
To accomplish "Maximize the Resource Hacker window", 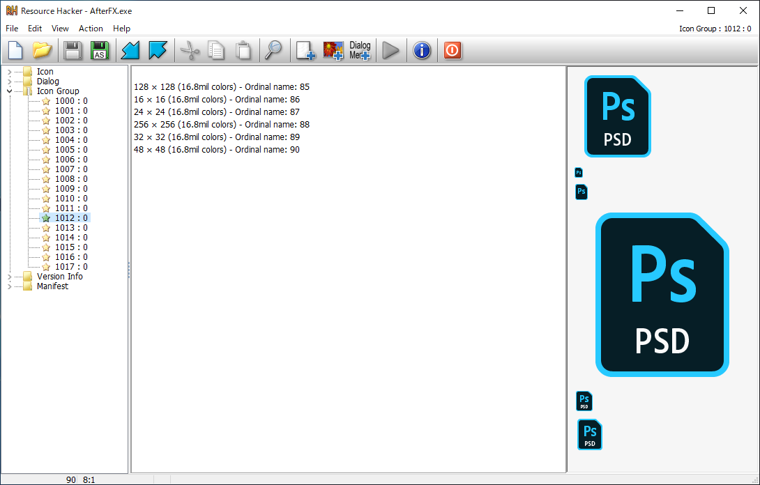I will click(711, 10).
